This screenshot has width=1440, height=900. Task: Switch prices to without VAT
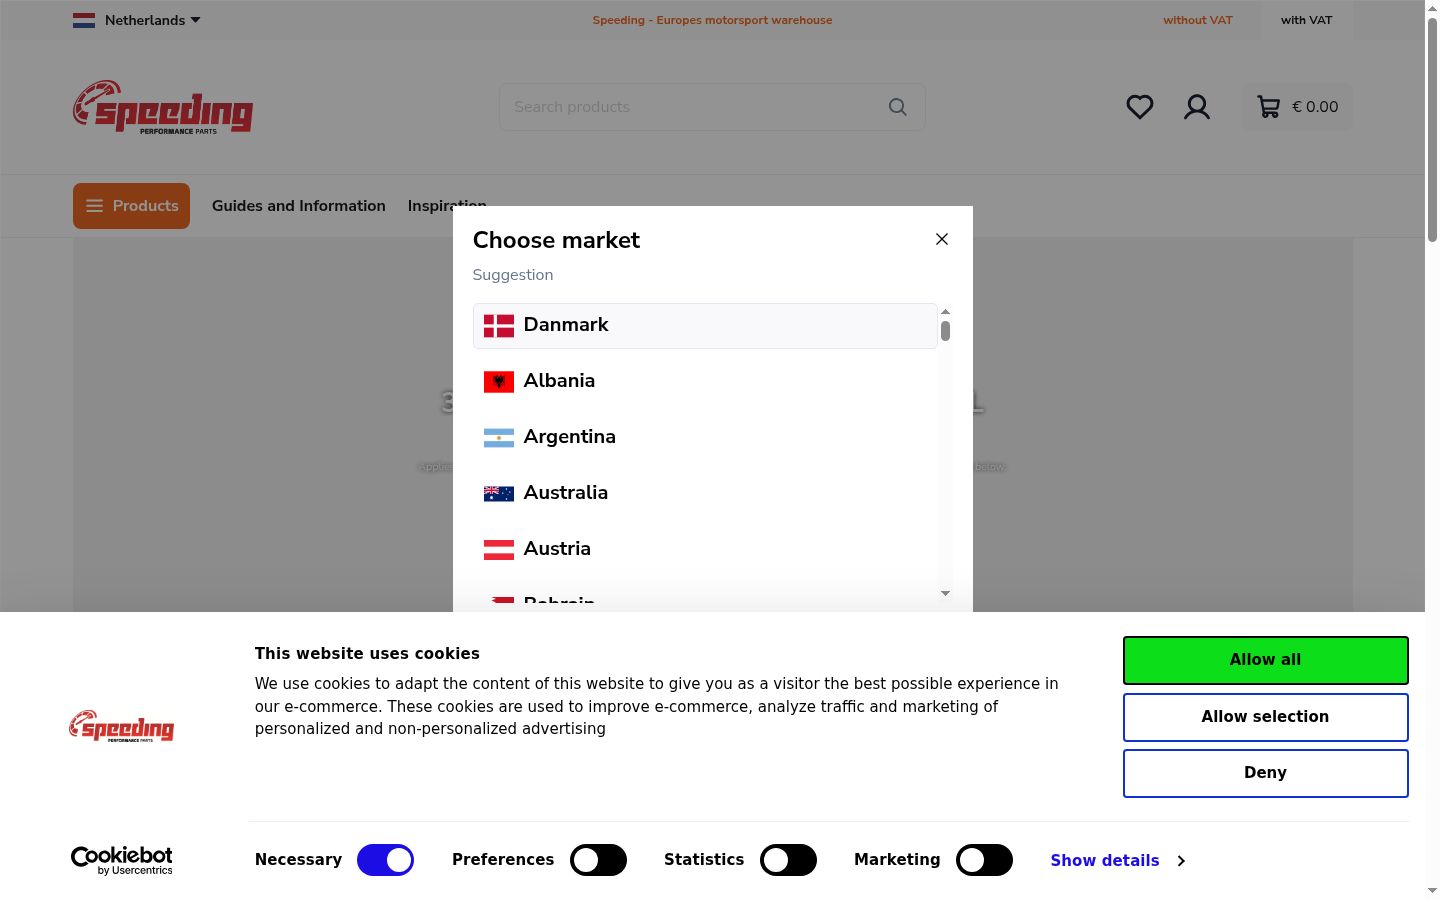[x=1198, y=20]
